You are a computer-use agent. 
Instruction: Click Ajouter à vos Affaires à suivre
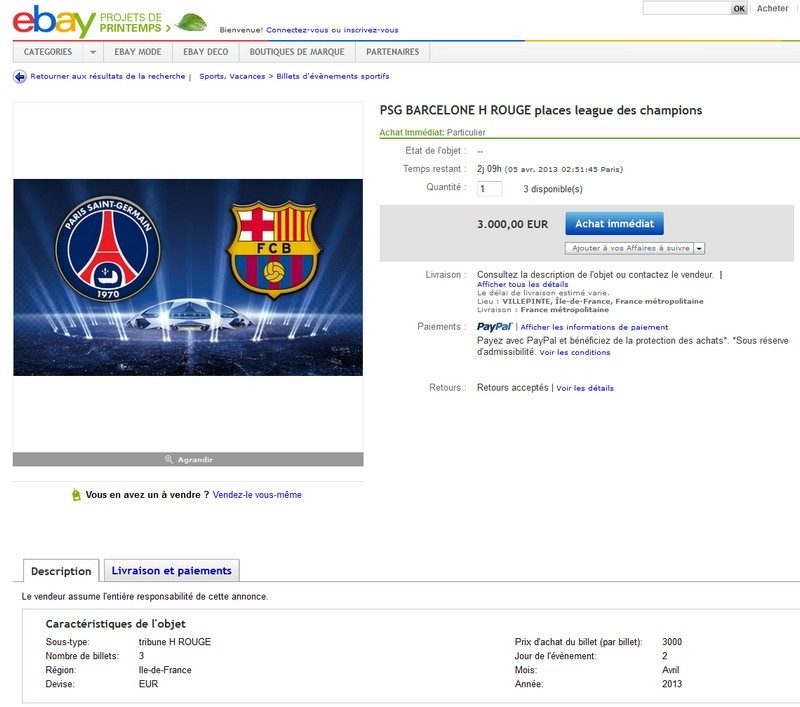point(630,248)
